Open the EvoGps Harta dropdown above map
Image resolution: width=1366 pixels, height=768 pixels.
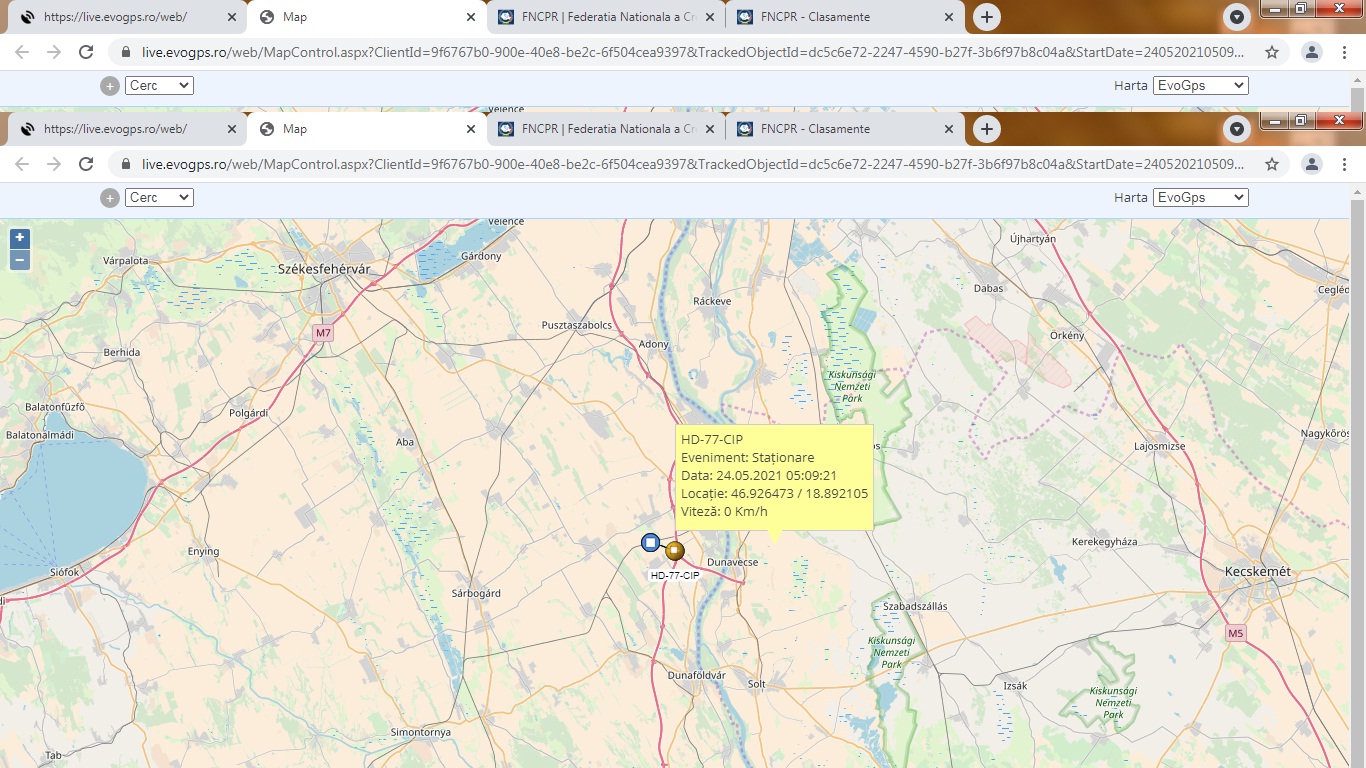[x=1200, y=198]
